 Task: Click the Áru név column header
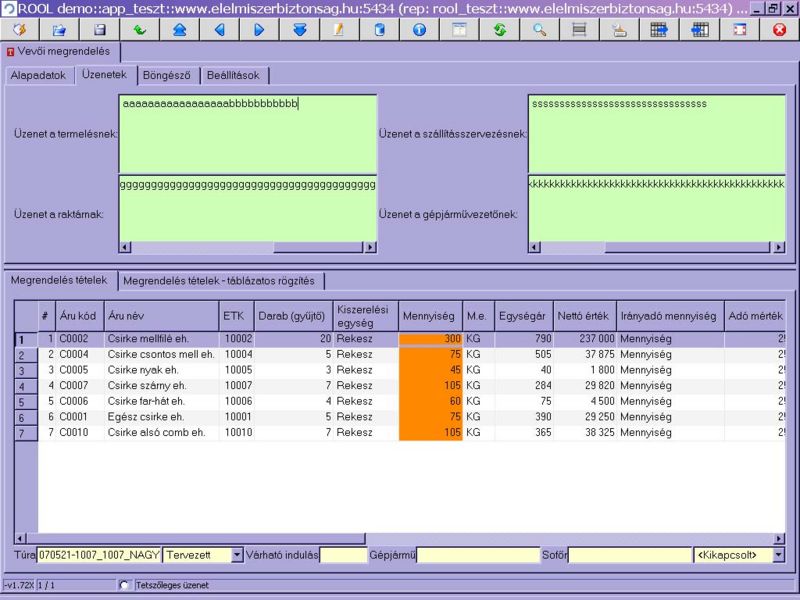click(161, 316)
